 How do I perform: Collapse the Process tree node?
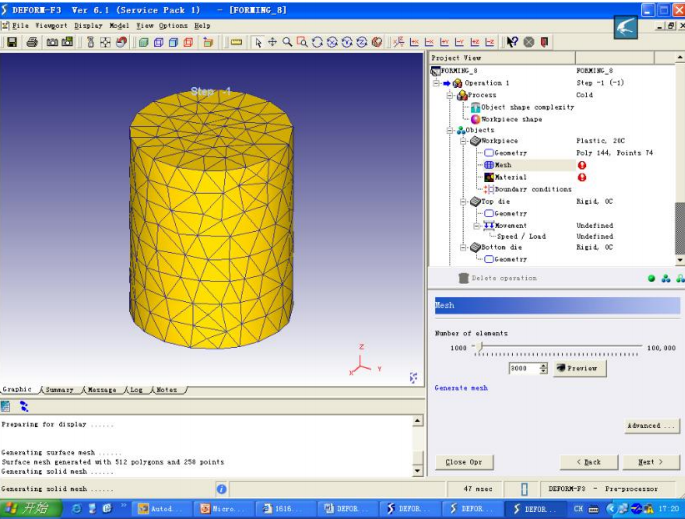click(x=450, y=95)
